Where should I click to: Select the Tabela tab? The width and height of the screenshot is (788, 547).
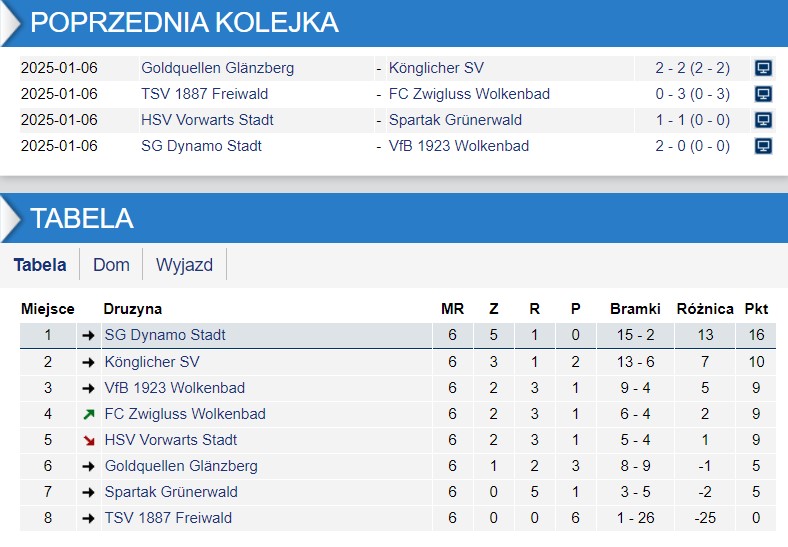40,265
